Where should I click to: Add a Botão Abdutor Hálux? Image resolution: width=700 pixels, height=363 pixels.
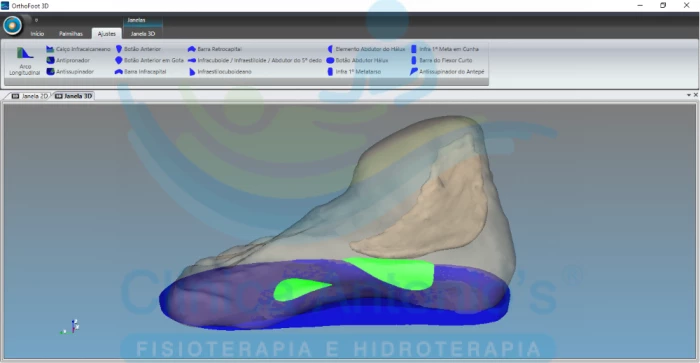coord(357,60)
